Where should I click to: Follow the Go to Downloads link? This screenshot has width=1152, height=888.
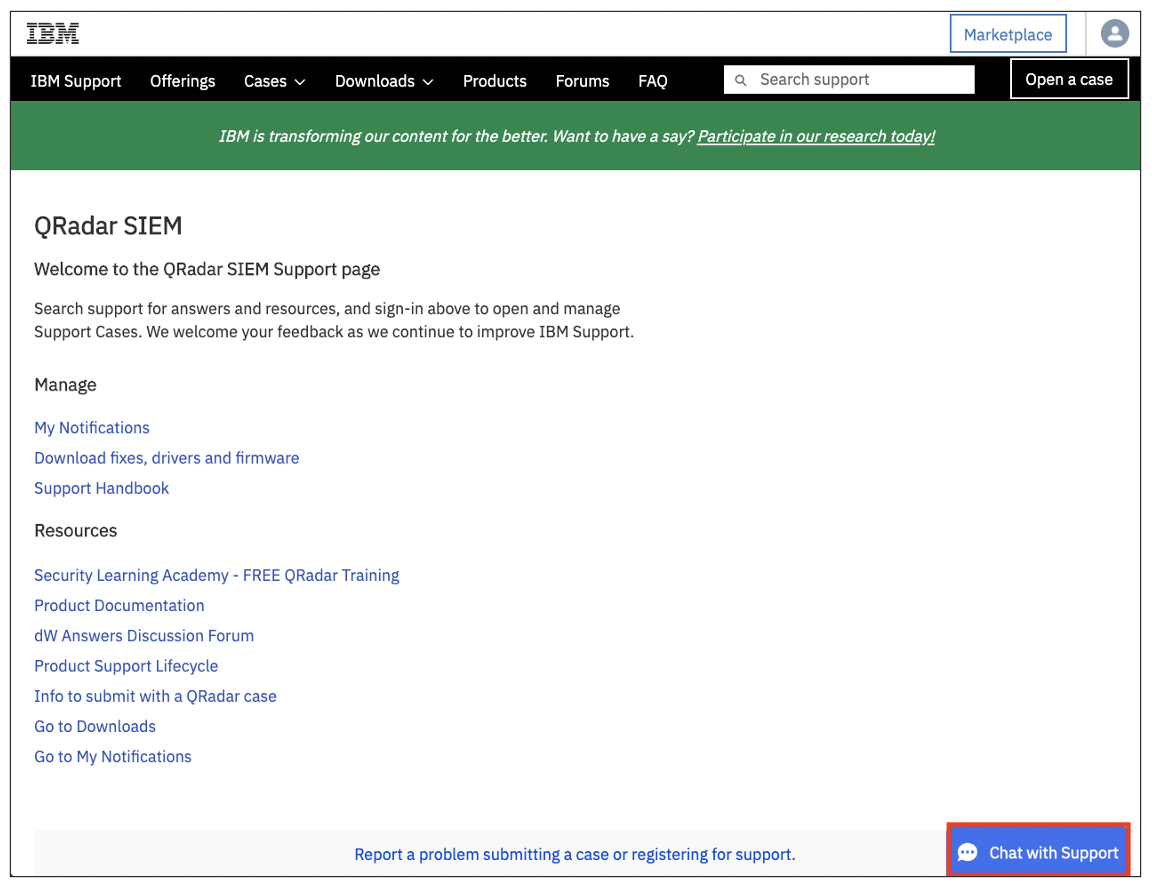(x=96, y=726)
